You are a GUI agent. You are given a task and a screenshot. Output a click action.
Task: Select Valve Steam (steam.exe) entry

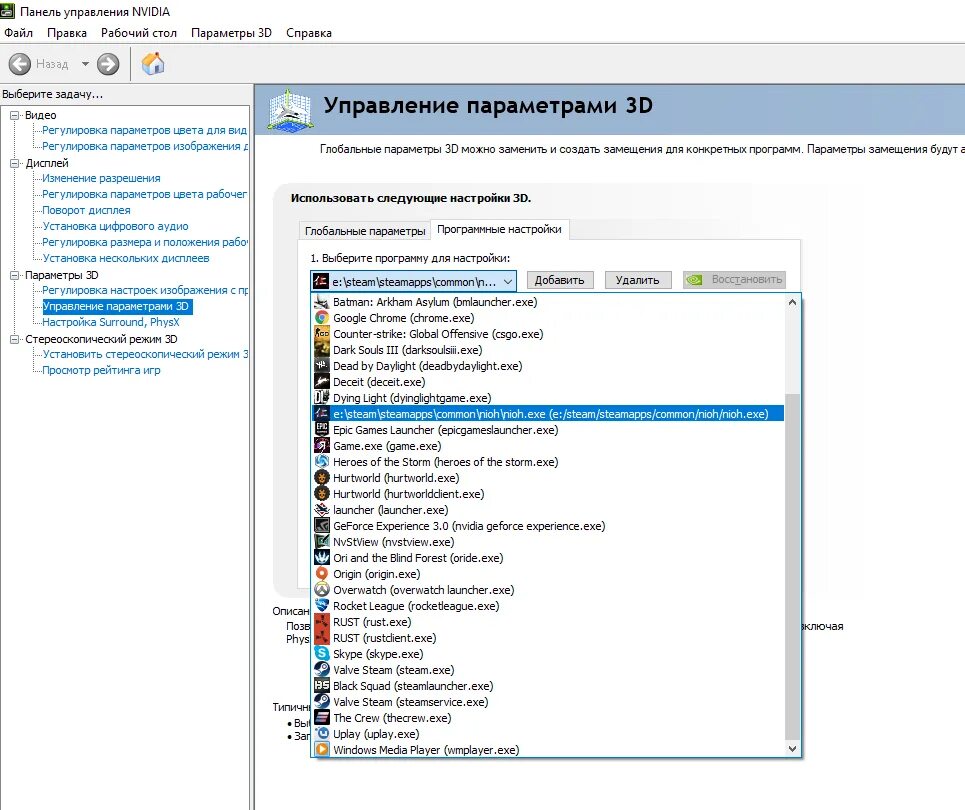point(548,670)
